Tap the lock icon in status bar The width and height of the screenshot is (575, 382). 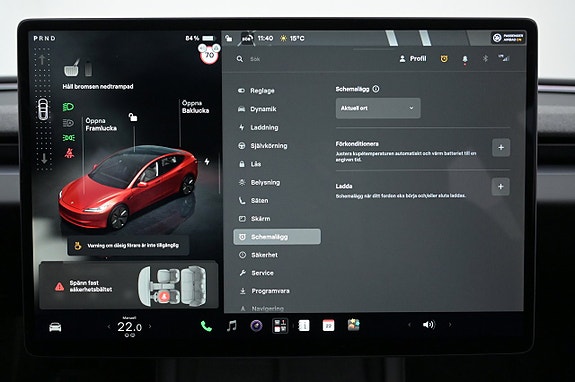pos(228,38)
